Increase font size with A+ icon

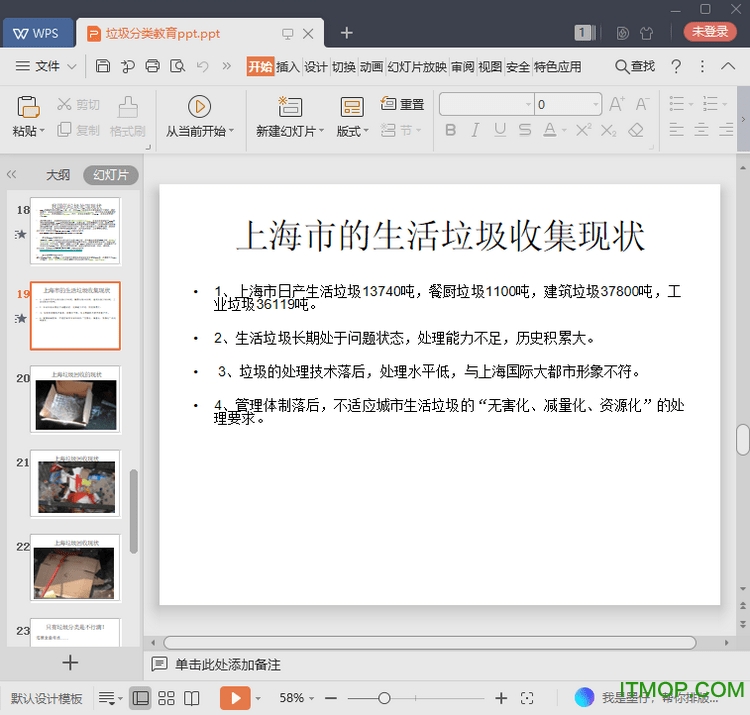pyautogui.click(x=617, y=104)
